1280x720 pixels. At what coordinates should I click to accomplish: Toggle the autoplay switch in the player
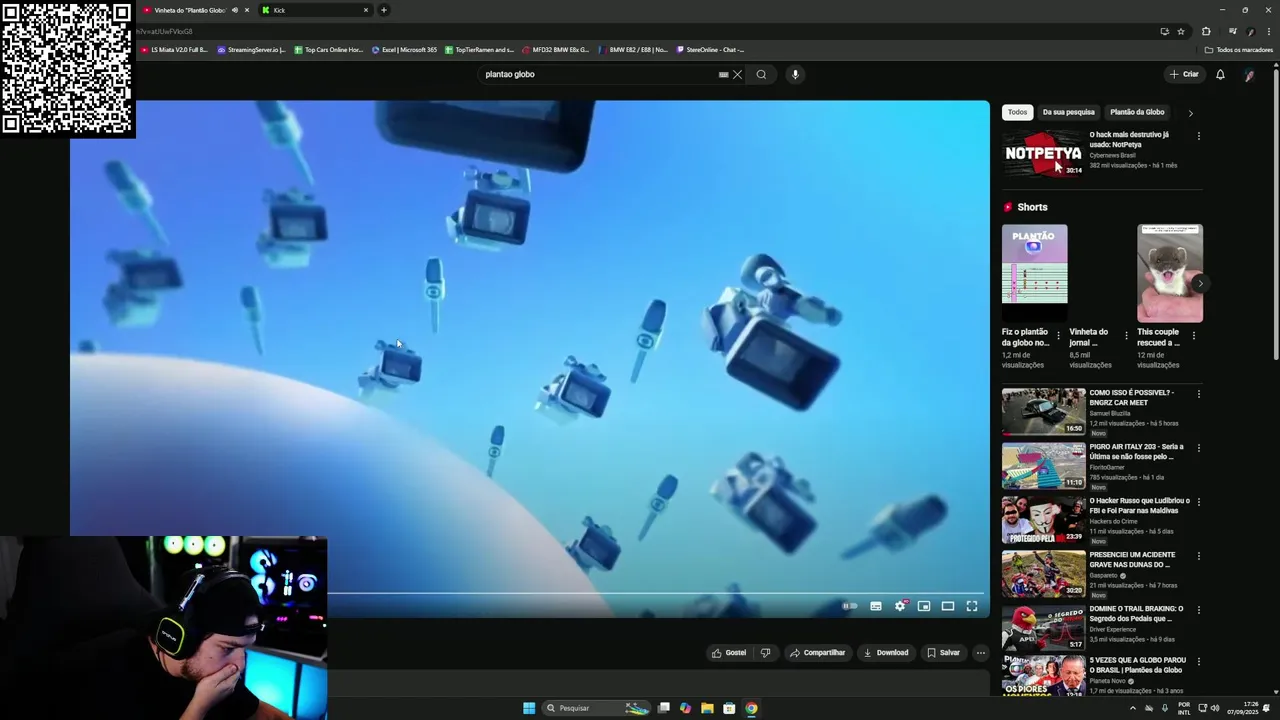[850, 606]
